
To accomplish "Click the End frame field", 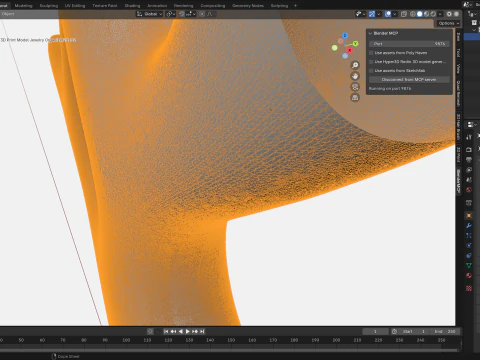I will (445, 331).
